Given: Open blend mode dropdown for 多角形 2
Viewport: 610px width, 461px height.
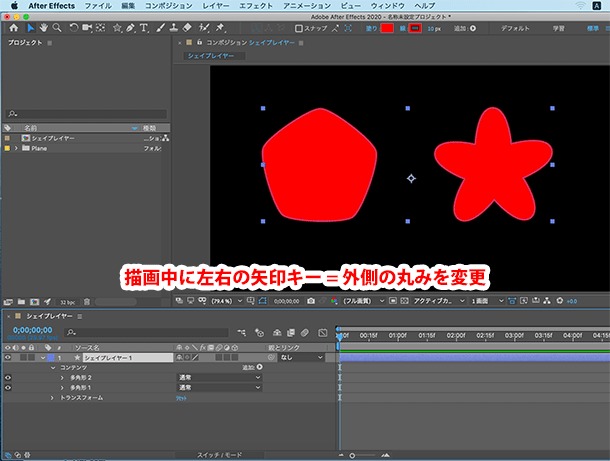Looking at the screenshot, I should point(219,378).
